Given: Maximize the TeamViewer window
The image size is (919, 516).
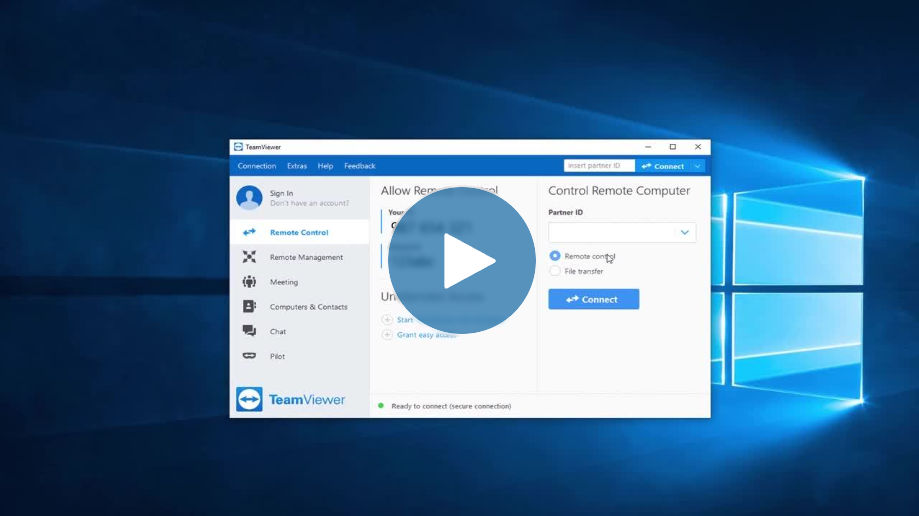Looking at the screenshot, I should 673,147.
